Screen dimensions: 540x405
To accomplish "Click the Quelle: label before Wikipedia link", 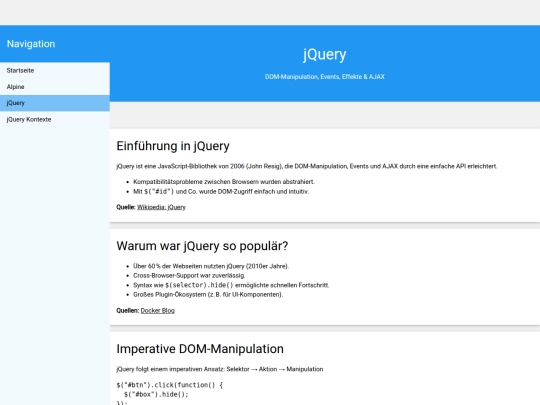I will [126, 207].
